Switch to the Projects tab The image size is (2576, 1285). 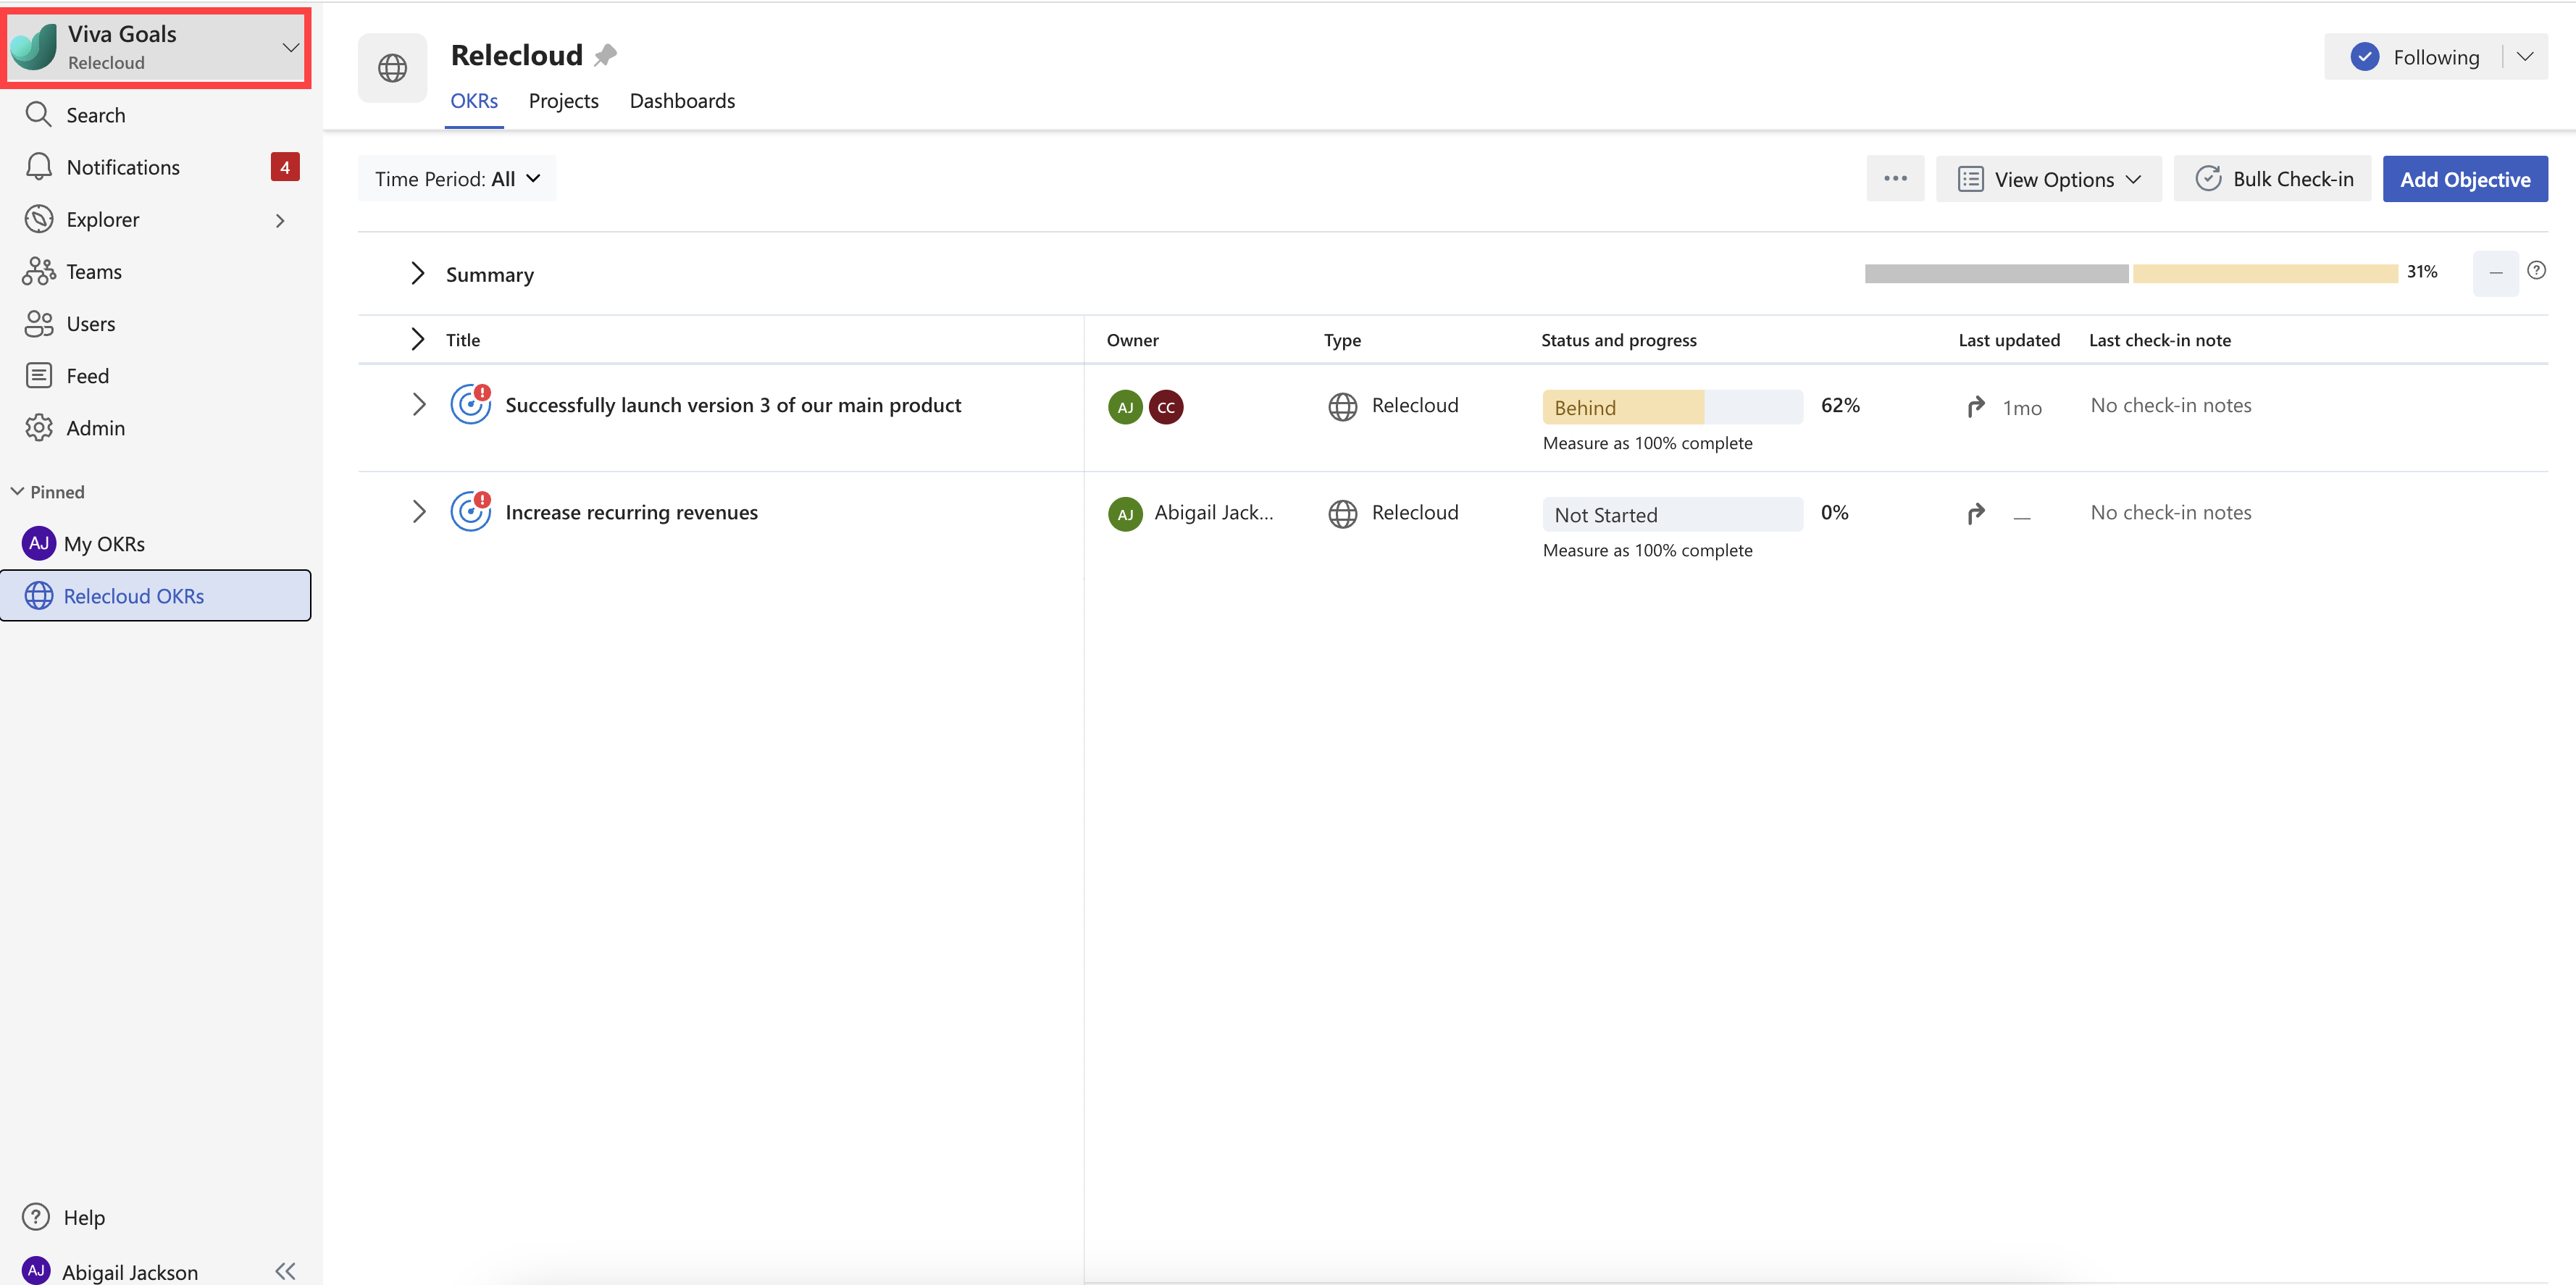564,101
